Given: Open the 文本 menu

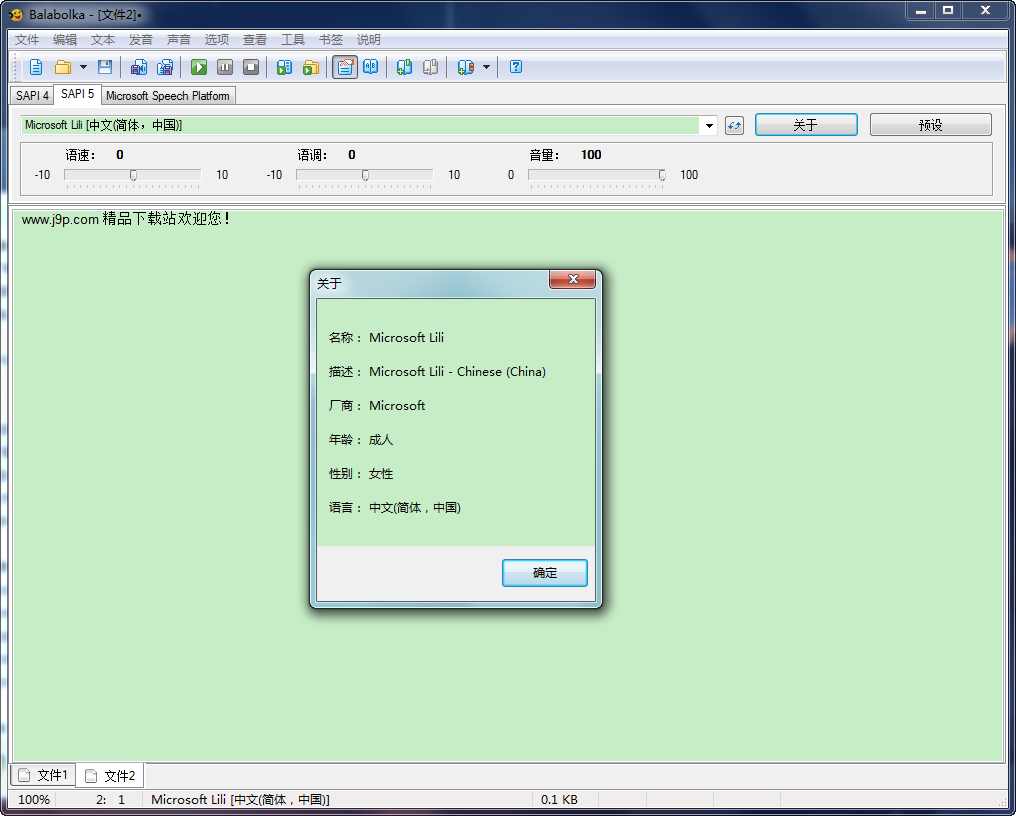Looking at the screenshot, I should click(103, 40).
